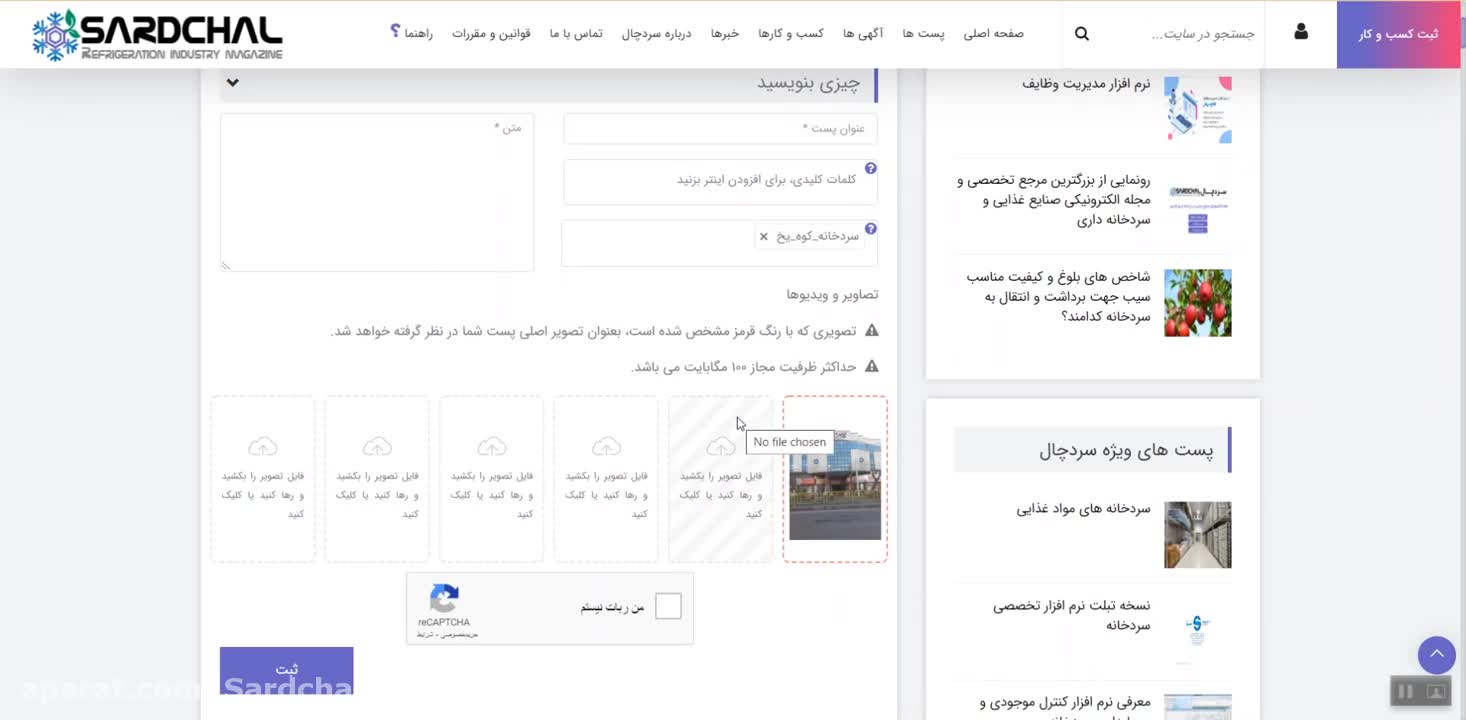This screenshot has height=720, width=1466.
Task: Open 'سردخانه های مواد غذایی' article link
Action: (1083, 509)
